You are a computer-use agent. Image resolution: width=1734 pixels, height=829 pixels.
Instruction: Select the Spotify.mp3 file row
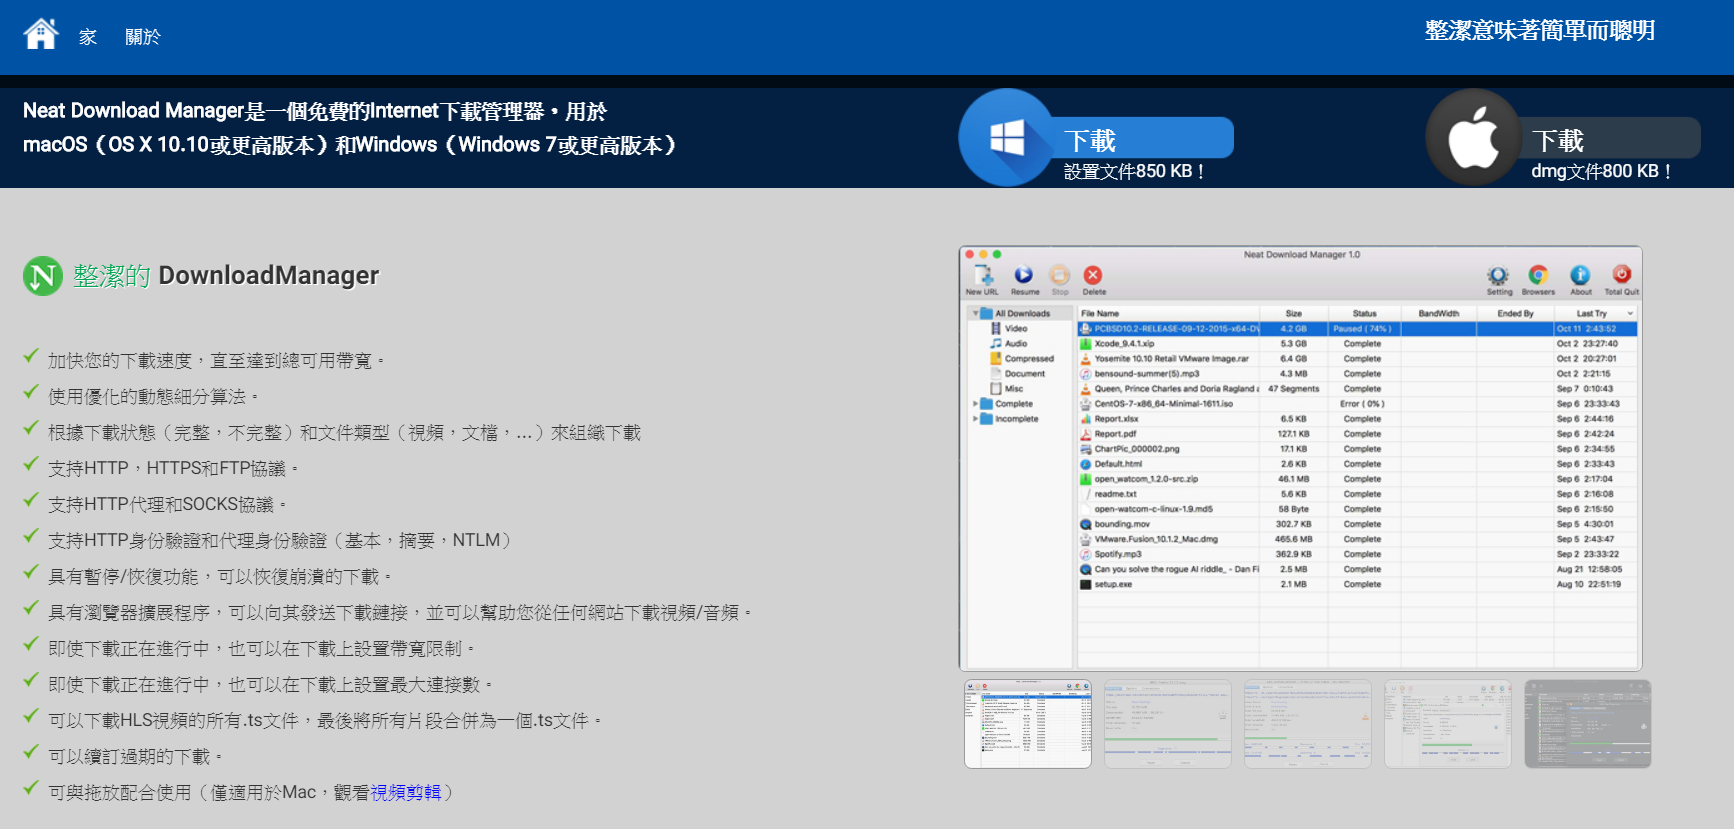click(x=1358, y=554)
